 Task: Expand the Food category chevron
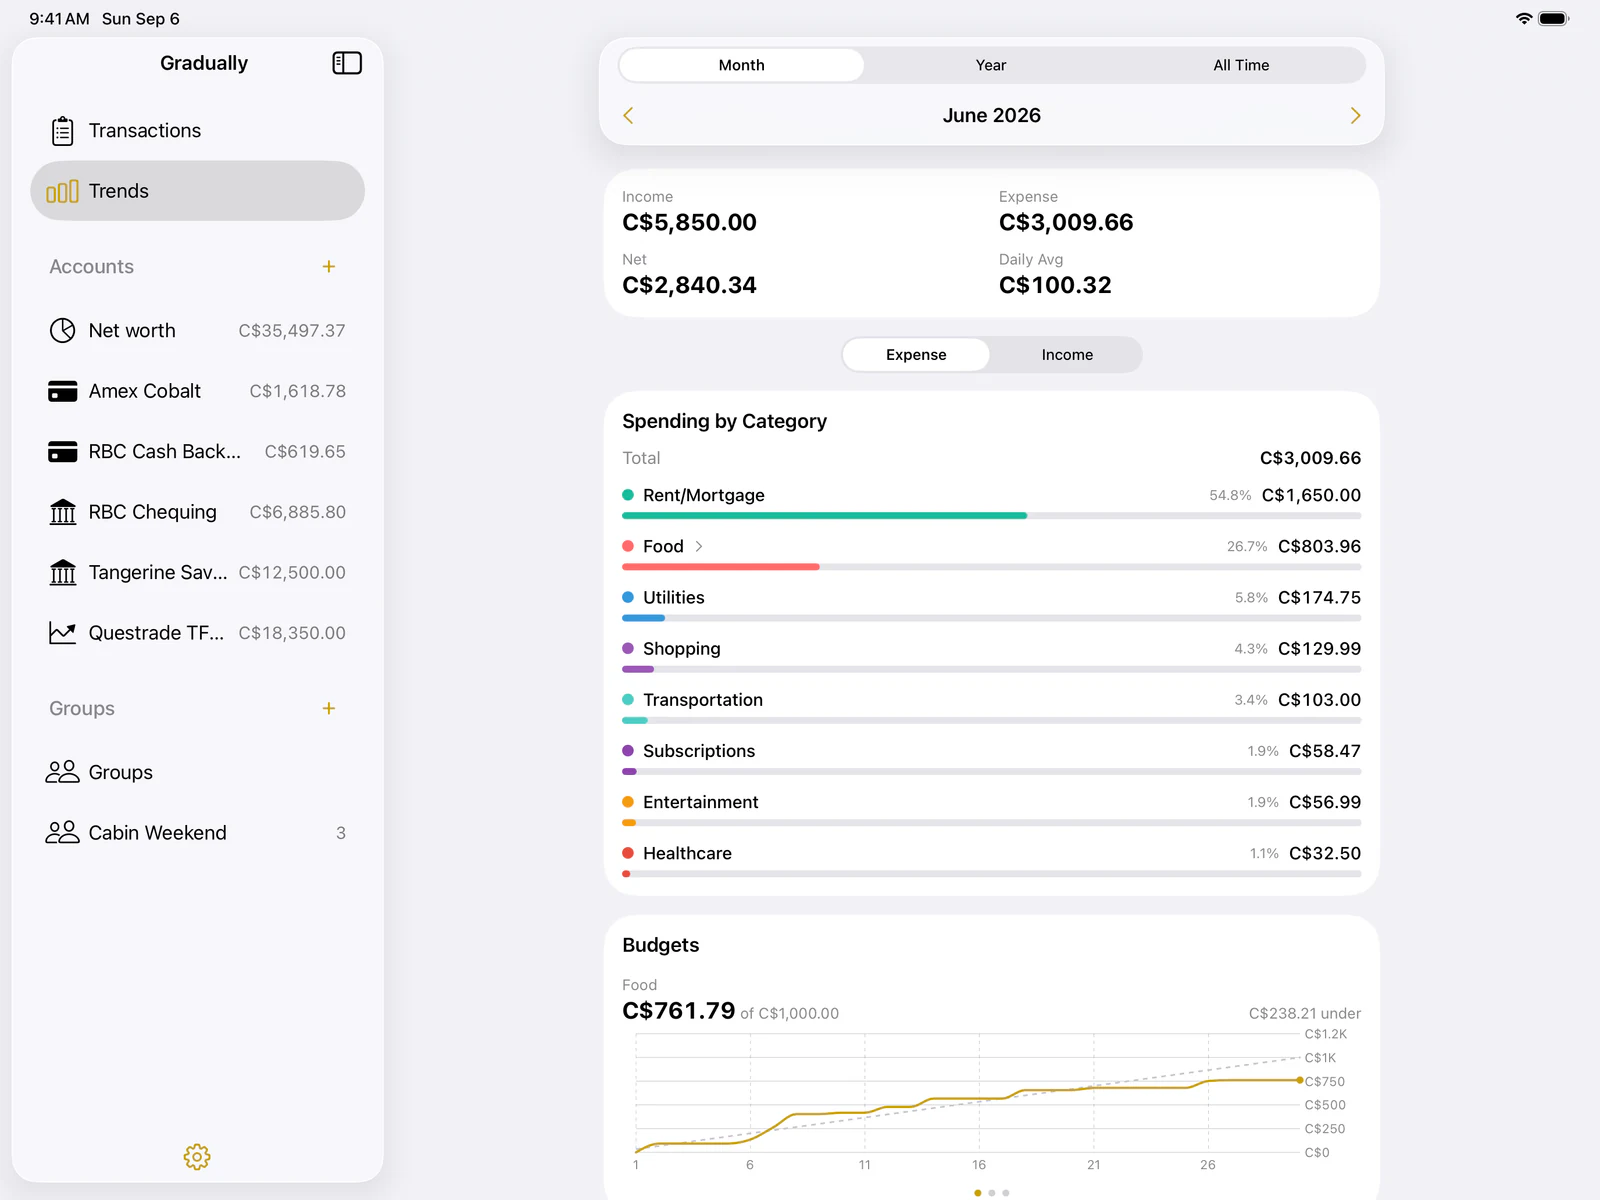[699, 546]
